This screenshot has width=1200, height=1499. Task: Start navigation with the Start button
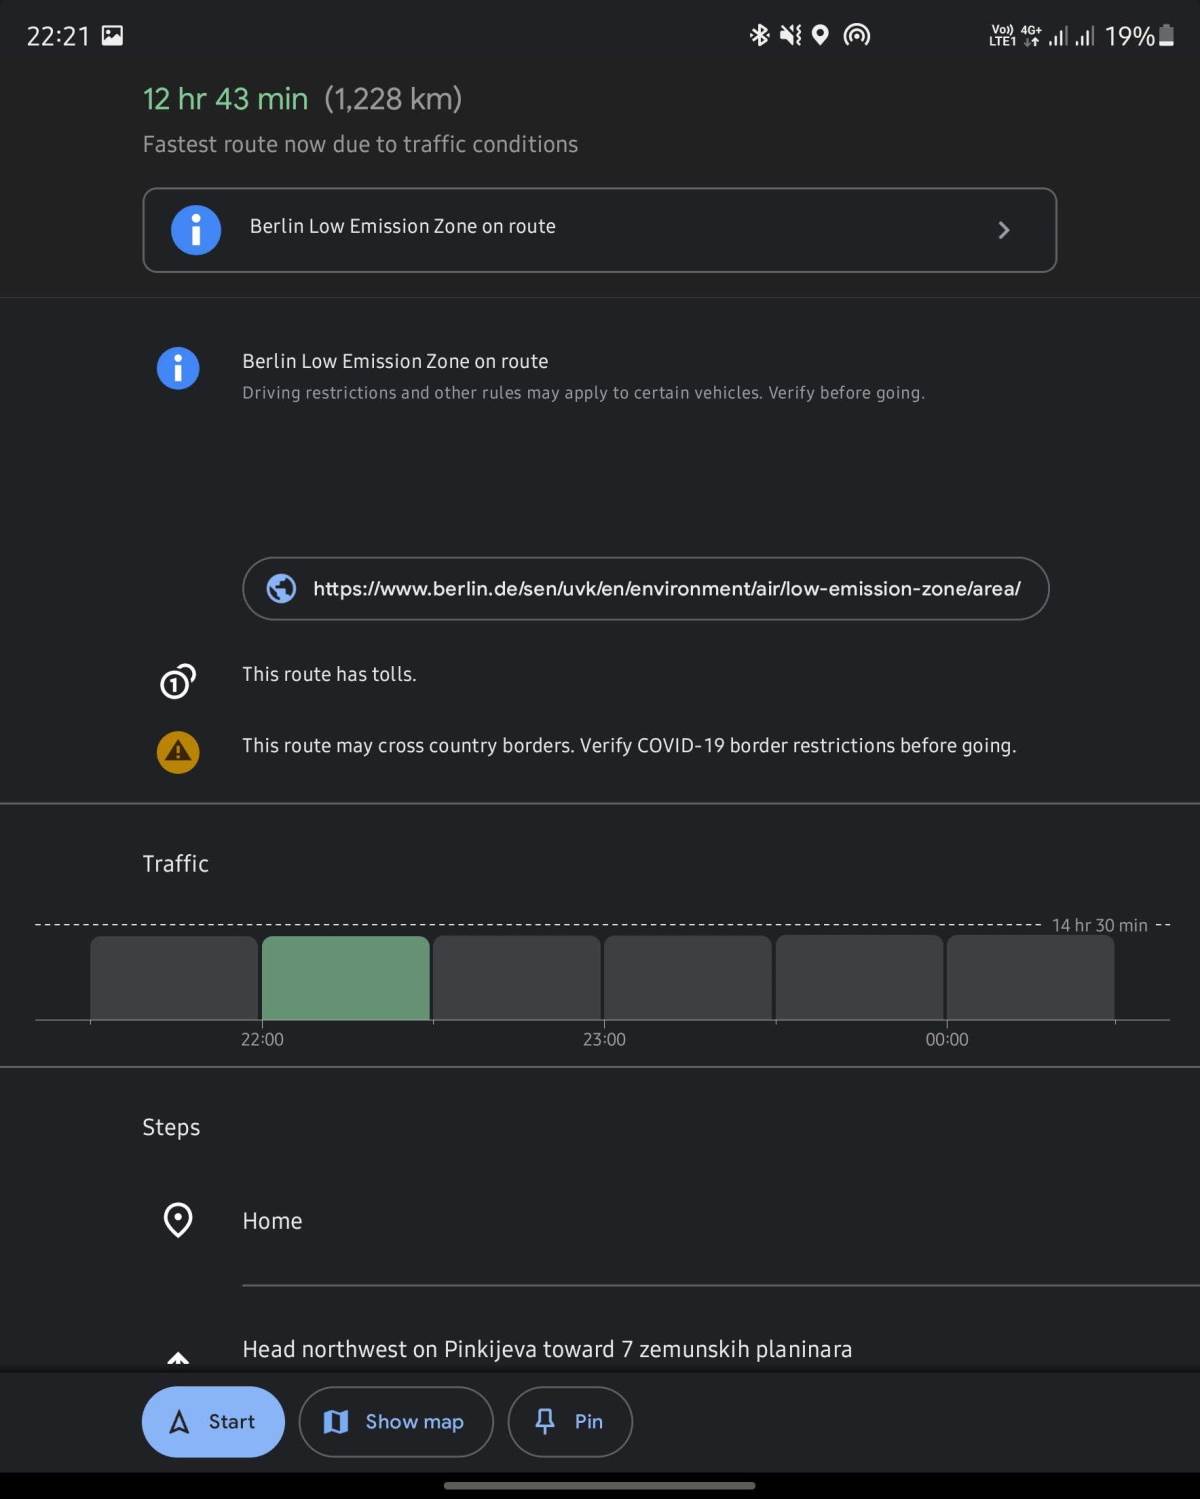click(x=212, y=1421)
